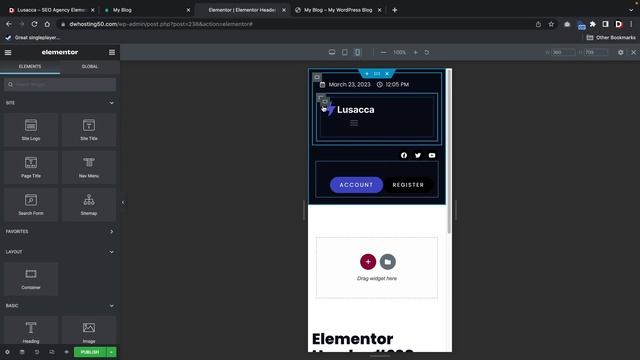The image size is (640, 360).
Task: Click the gray add template folder button
Action: coord(388,262)
